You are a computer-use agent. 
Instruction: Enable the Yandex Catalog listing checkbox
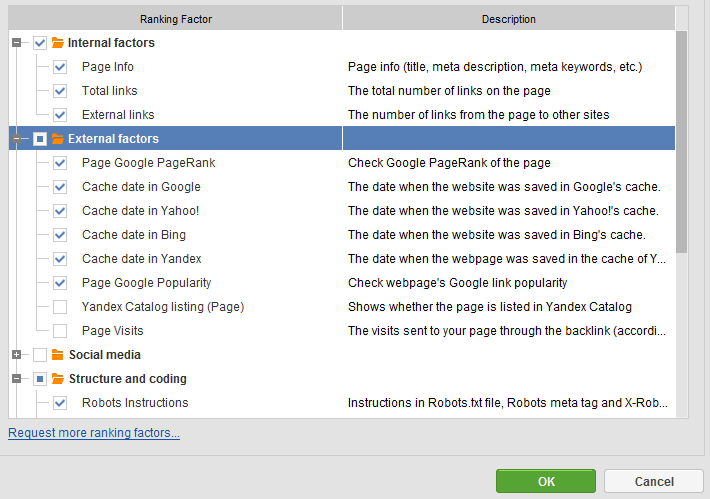click(x=60, y=307)
